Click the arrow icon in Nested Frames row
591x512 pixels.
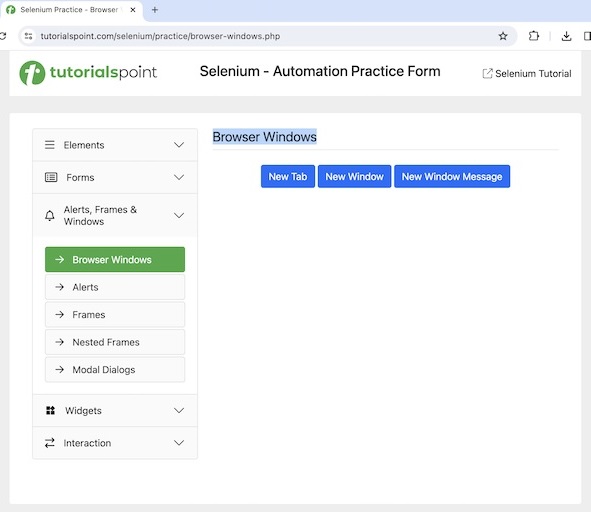click(x=60, y=342)
